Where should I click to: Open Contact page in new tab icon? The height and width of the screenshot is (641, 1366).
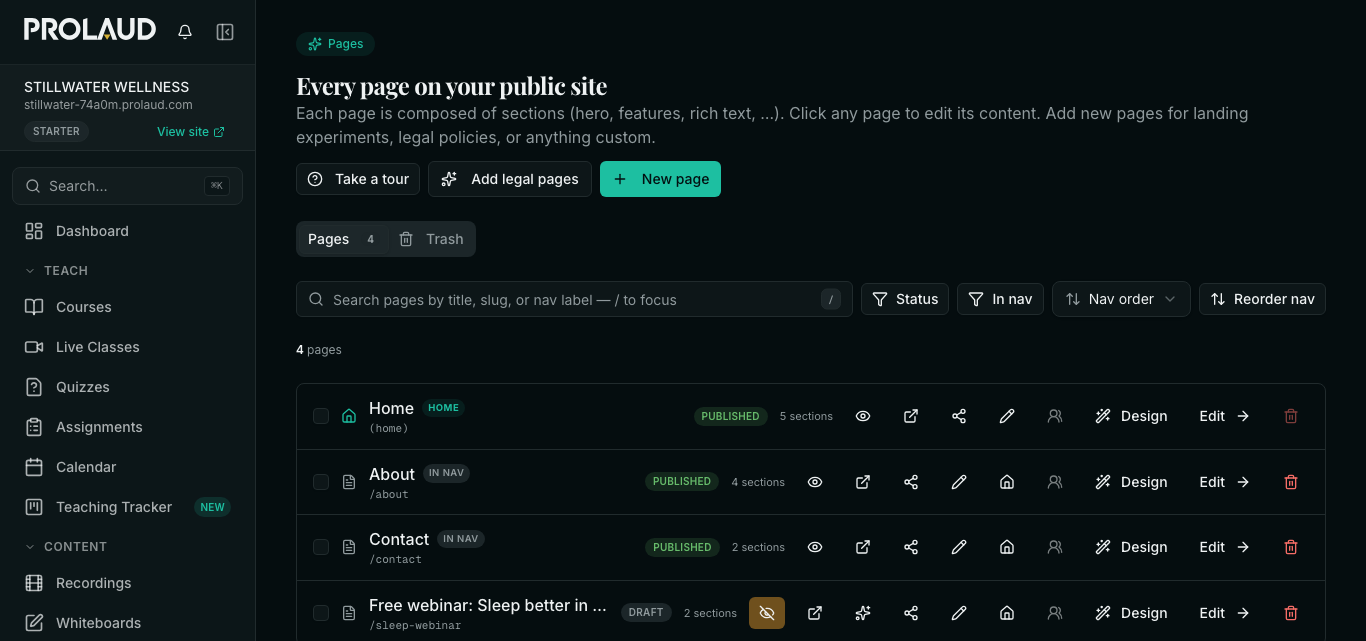[x=863, y=547]
